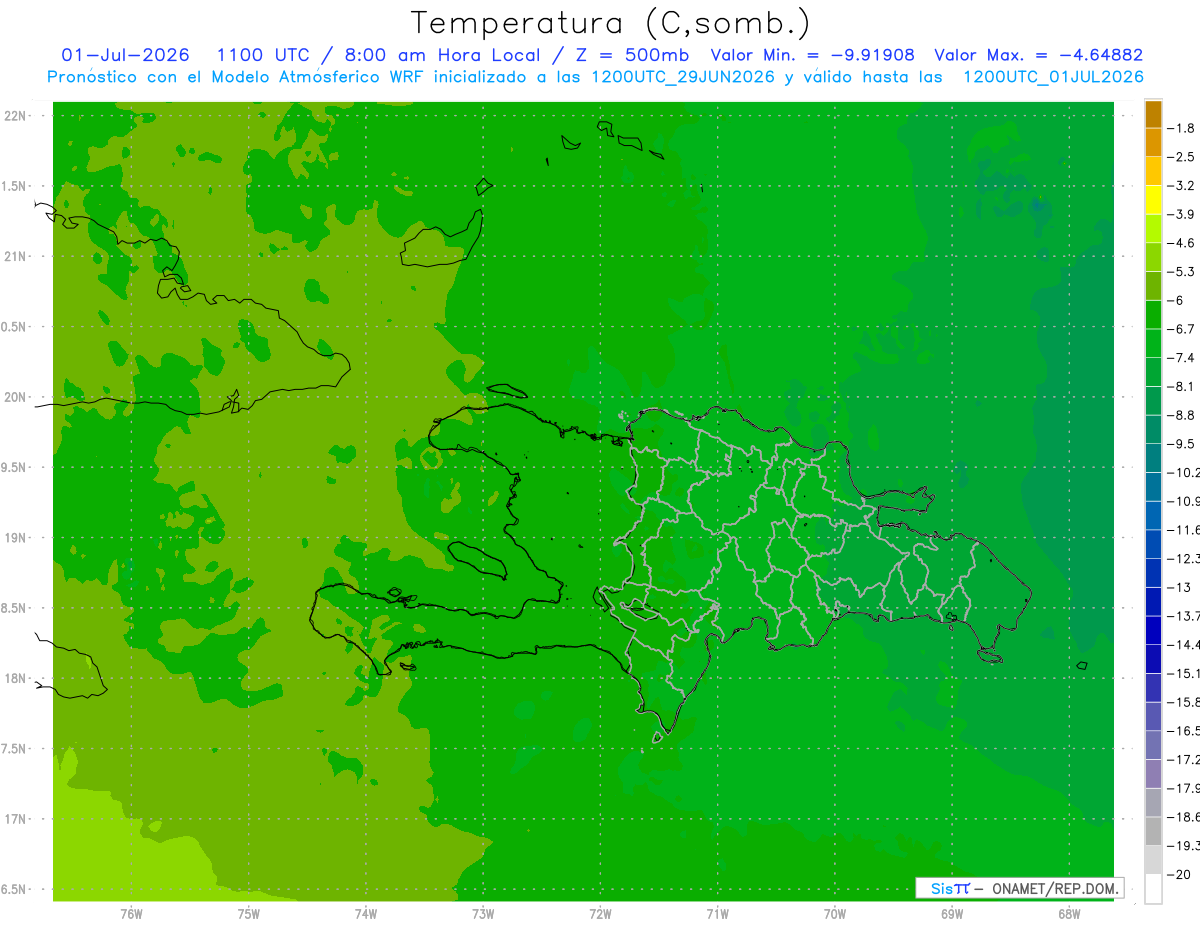The image size is (1200, 927).
Task: Click the '-3.2' colorbar value label
Action: [1181, 186]
